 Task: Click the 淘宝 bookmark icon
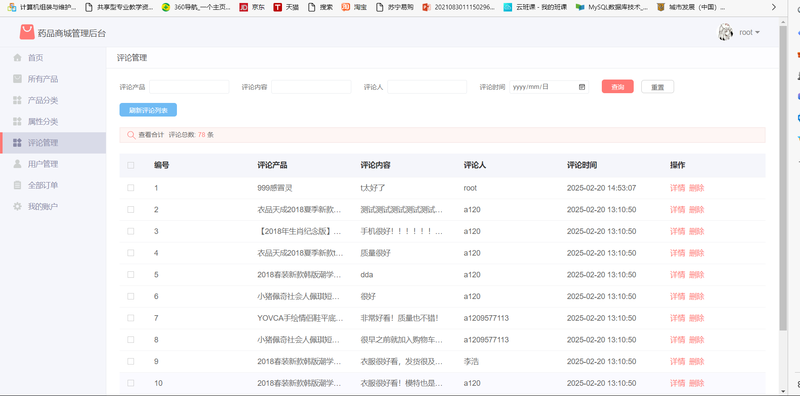[x=345, y=7]
